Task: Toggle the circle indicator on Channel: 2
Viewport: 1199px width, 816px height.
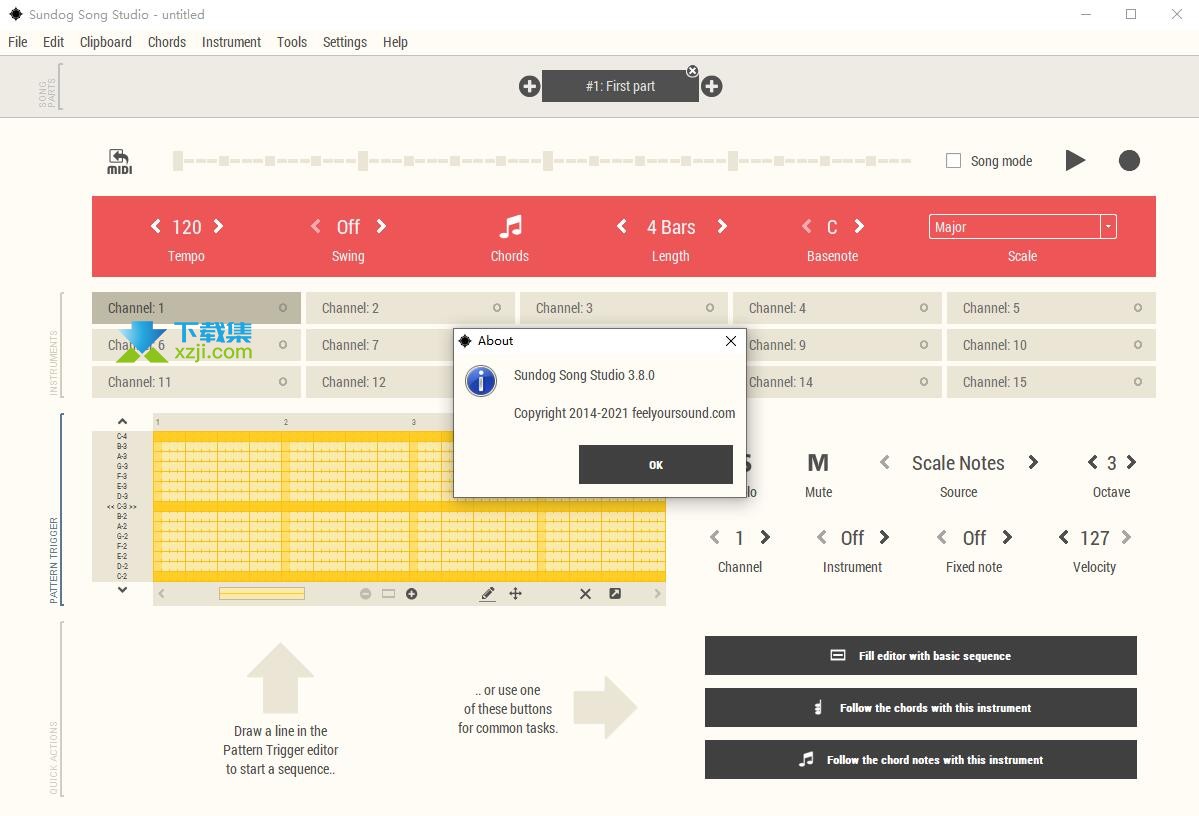Action: tap(497, 308)
